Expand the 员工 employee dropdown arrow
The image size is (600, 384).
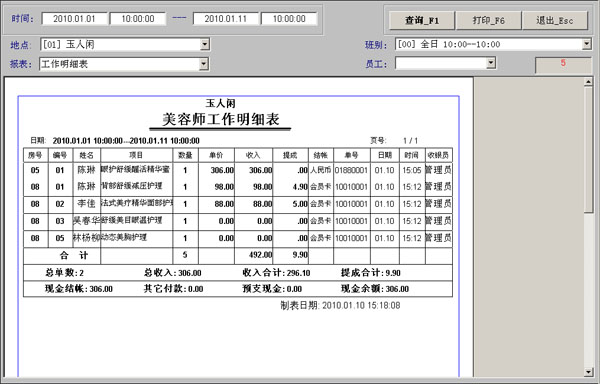[x=491, y=63]
